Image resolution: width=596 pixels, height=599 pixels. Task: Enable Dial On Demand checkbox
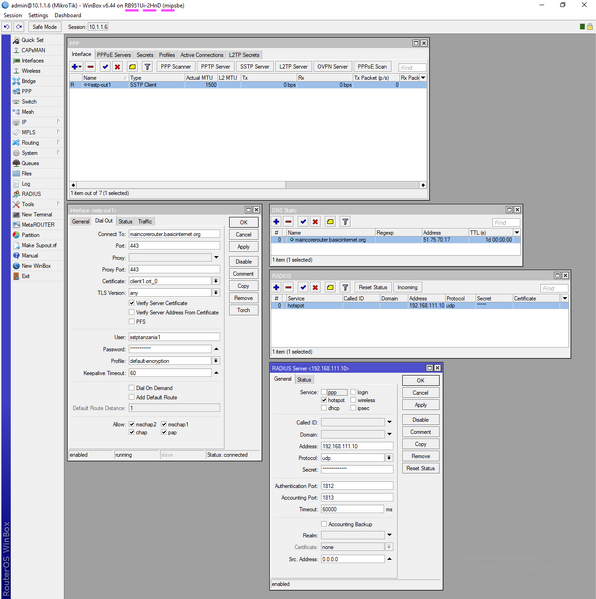(x=132, y=388)
